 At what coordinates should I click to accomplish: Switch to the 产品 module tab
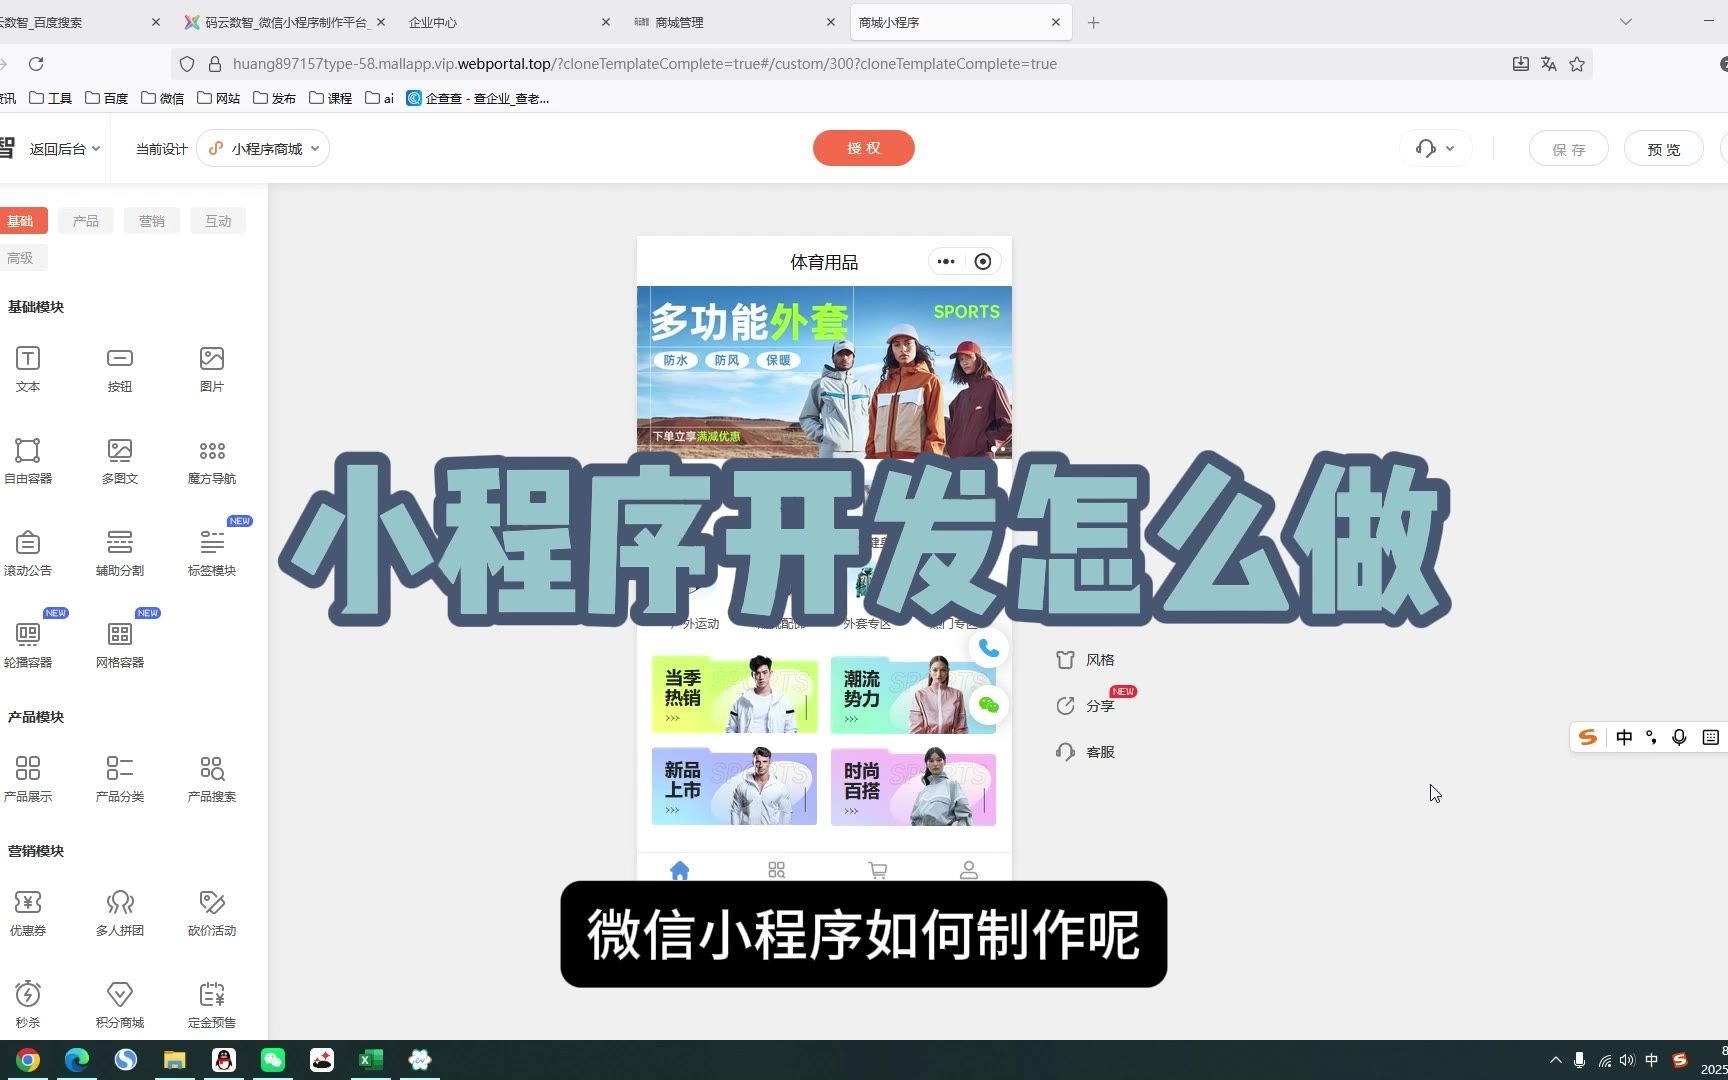pyautogui.click(x=86, y=221)
